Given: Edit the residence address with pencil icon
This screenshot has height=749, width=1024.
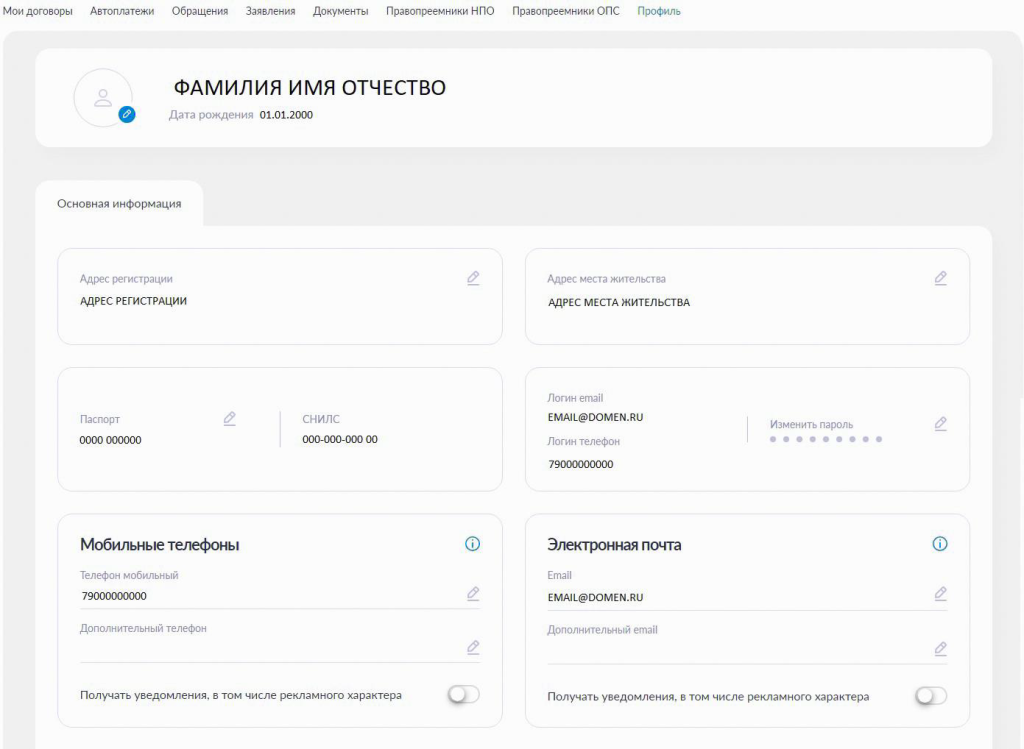Looking at the screenshot, I should (x=940, y=278).
